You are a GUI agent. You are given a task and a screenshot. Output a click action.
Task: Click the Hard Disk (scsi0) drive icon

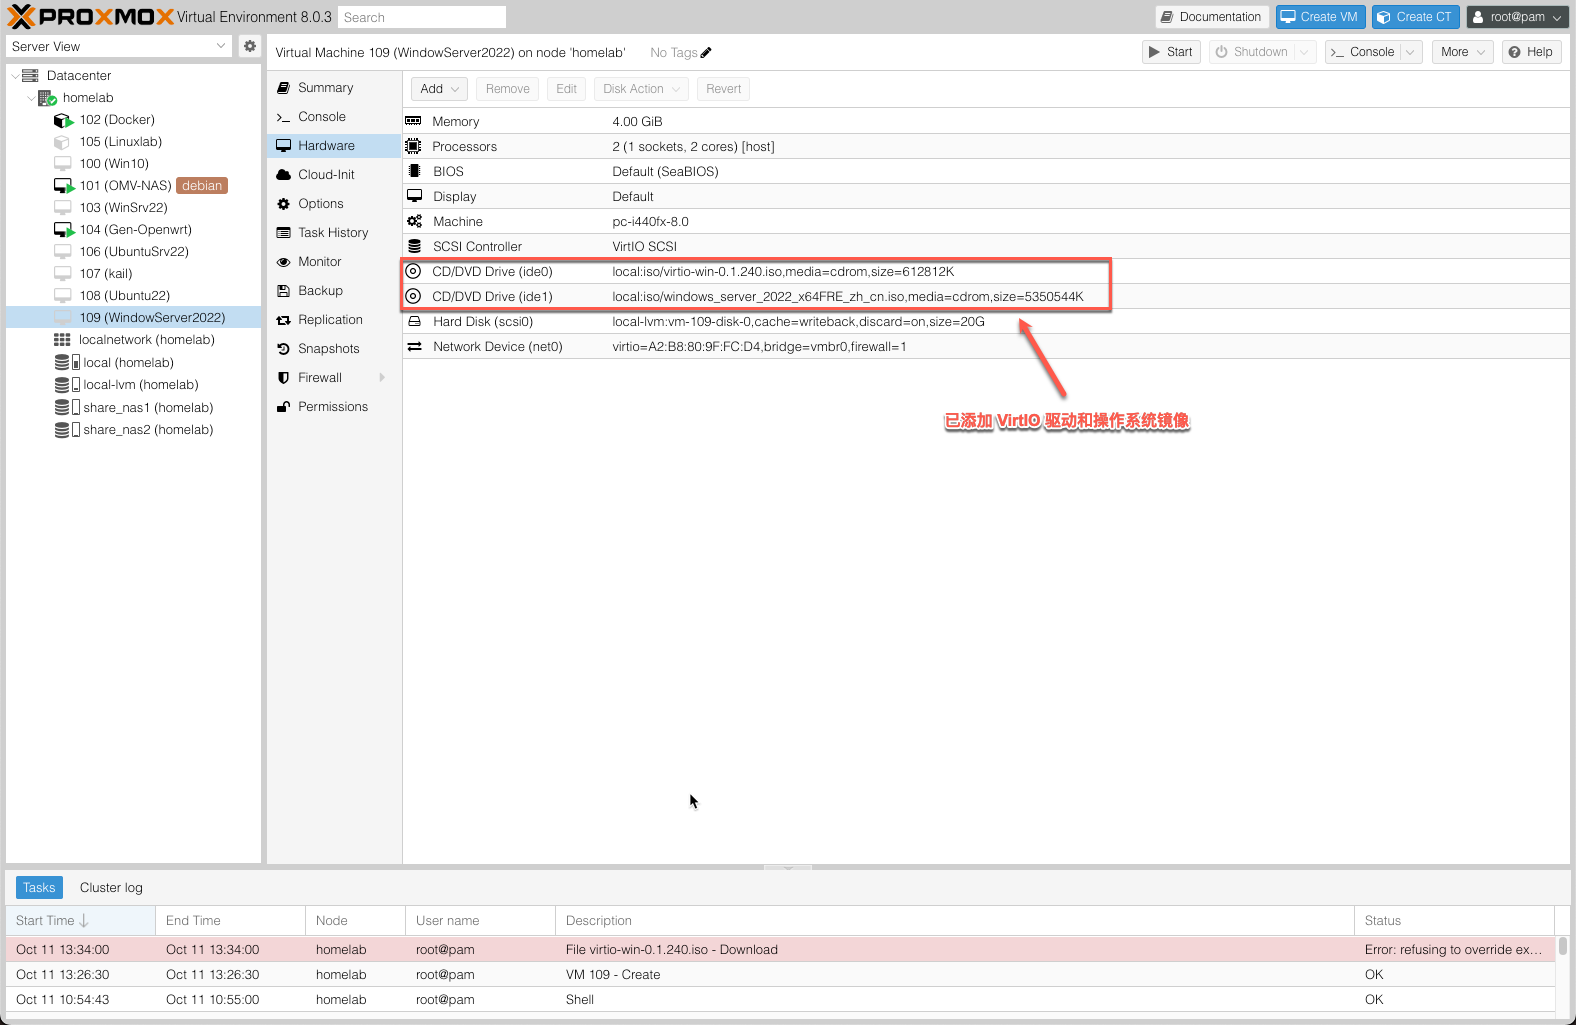click(x=414, y=322)
